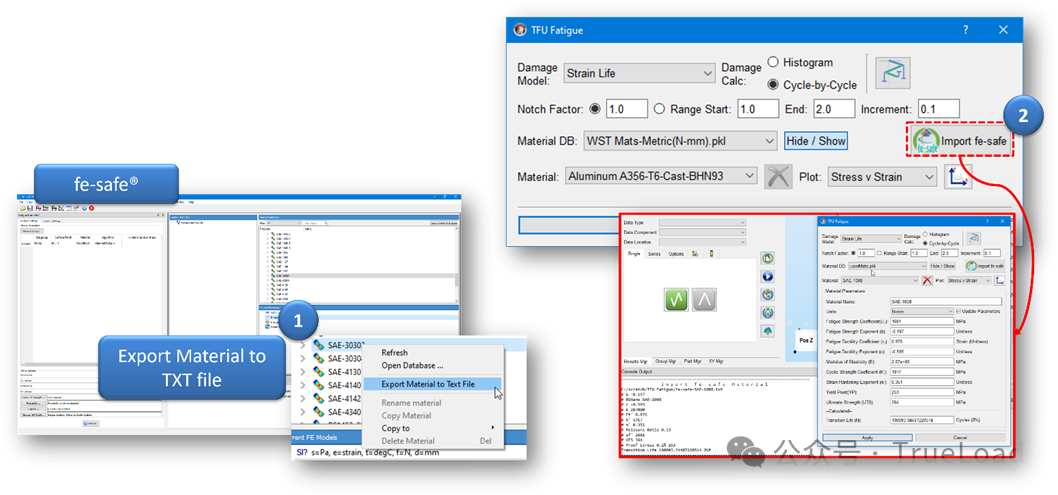This screenshot has width=1058, height=495.
Task: Open the Part Mgr tab in the inset
Action: pyautogui.click(x=692, y=361)
